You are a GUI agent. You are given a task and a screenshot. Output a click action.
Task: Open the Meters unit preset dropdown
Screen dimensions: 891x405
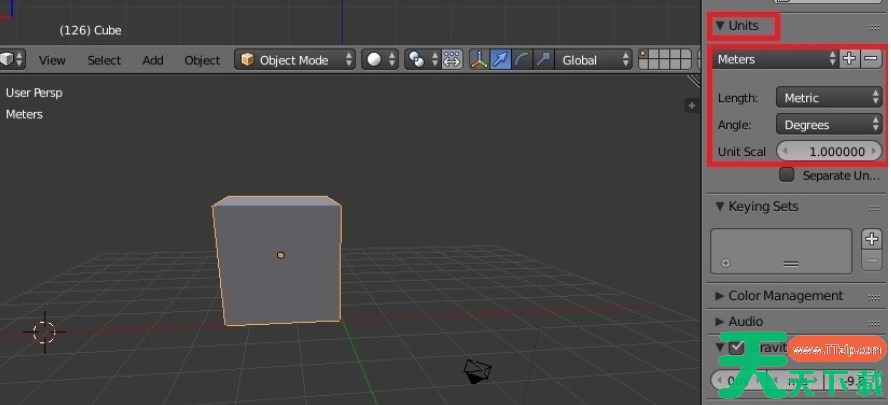pos(776,59)
